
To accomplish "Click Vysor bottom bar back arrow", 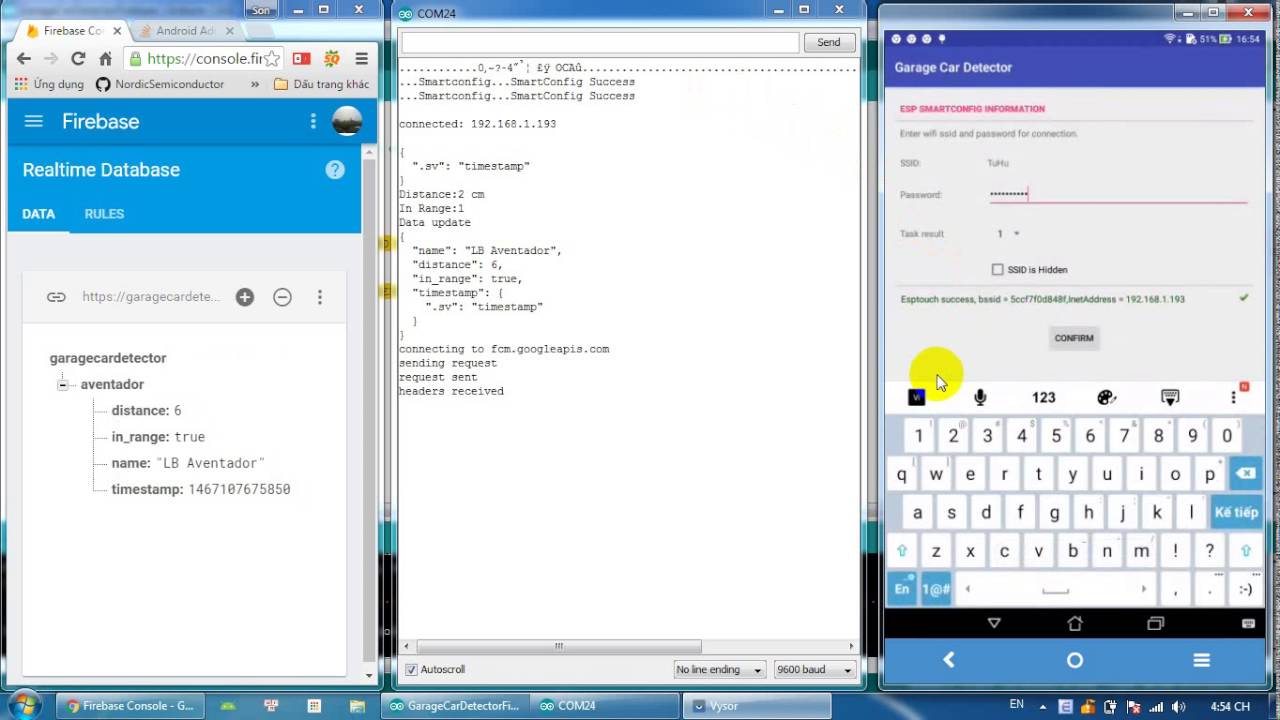I will coord(949,660).
